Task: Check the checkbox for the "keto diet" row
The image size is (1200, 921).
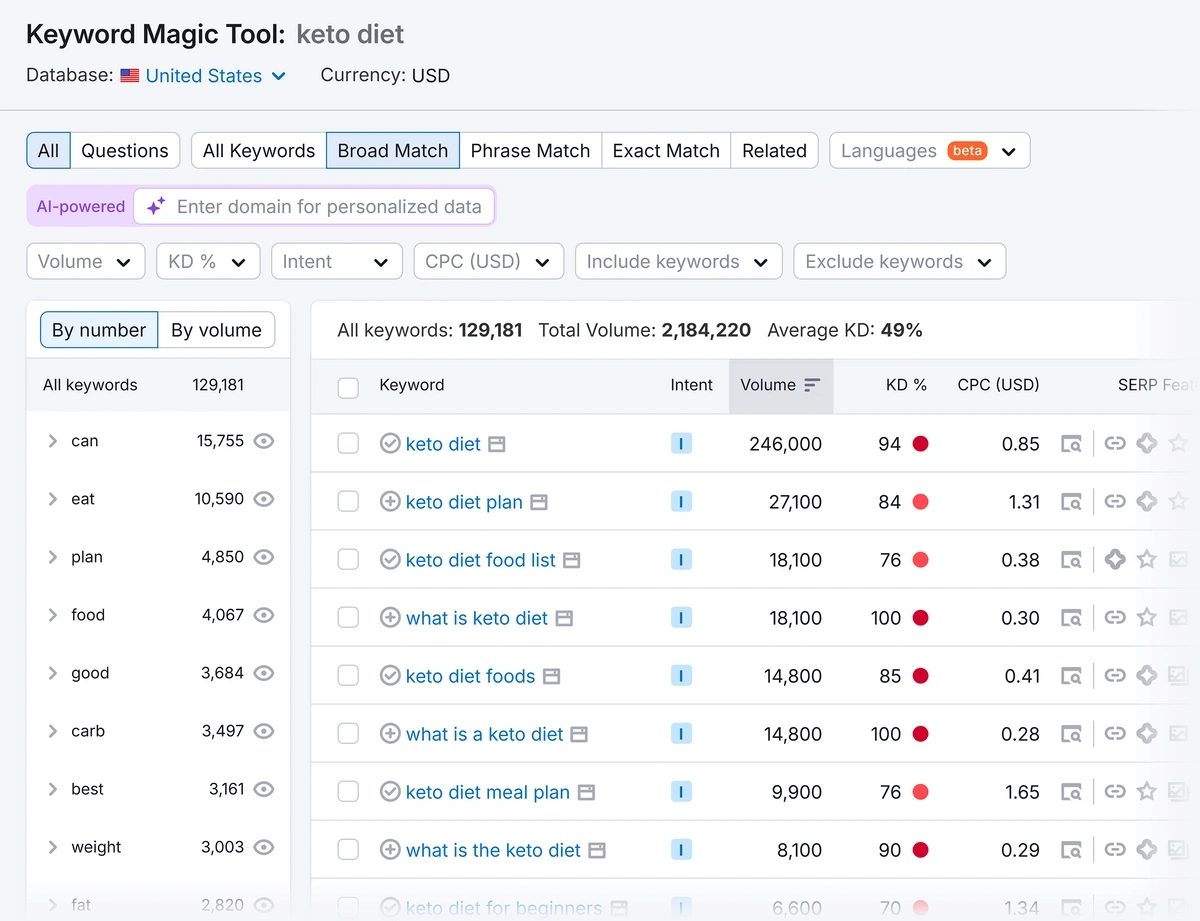Action: (348, 444)
